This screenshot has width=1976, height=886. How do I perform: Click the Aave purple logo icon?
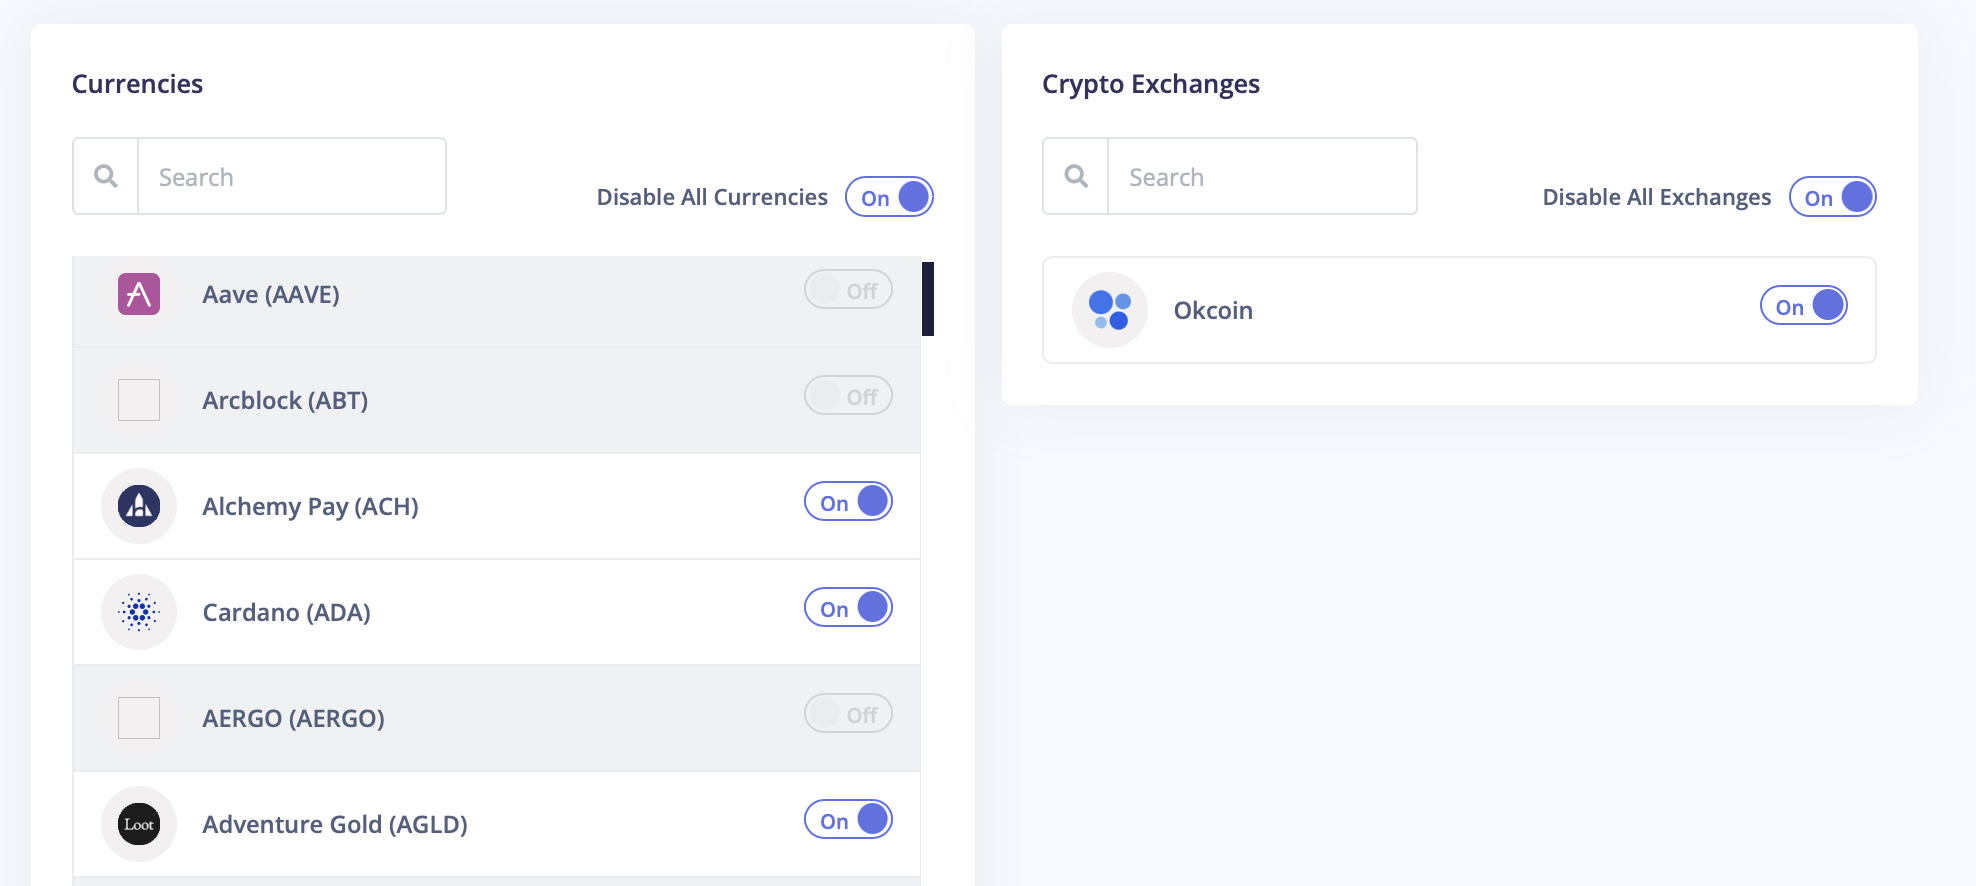[139, 294]
